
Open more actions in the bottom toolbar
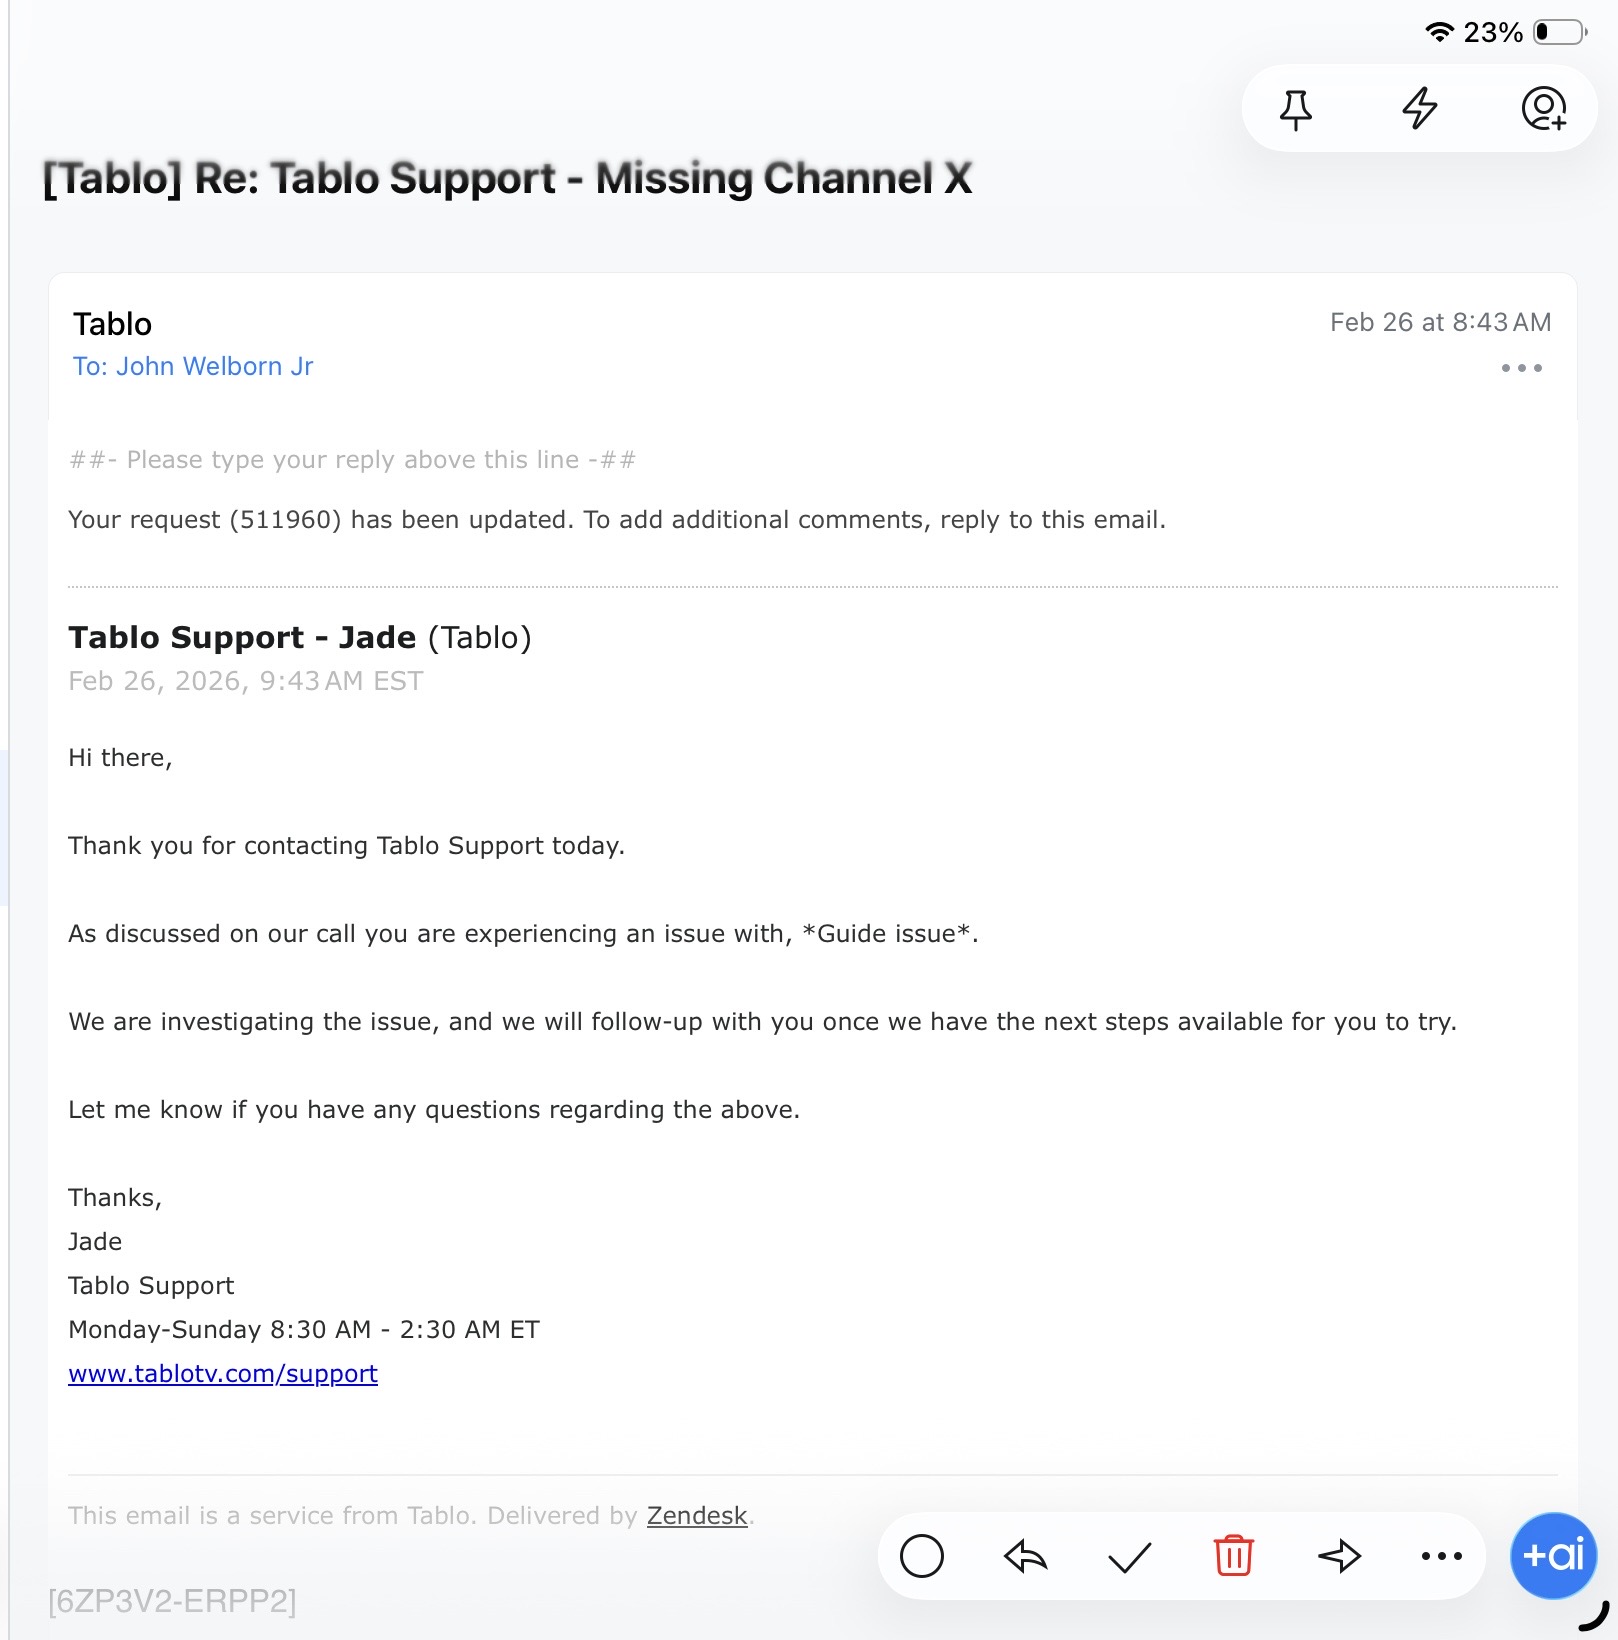click(1441, 1556)
